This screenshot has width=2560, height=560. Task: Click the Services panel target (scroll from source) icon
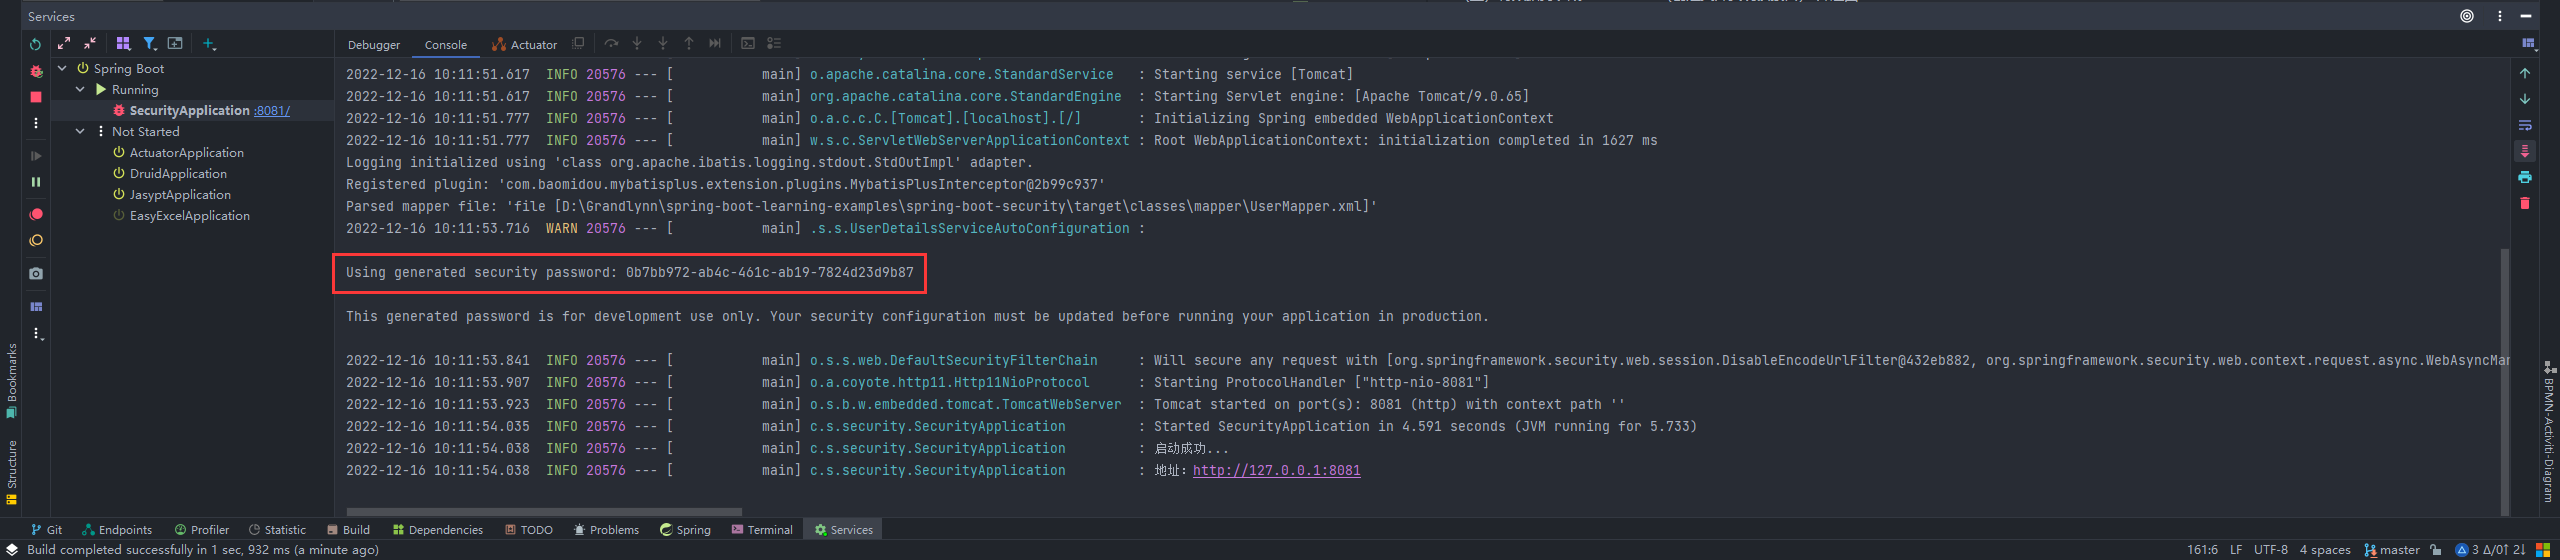2467,16
